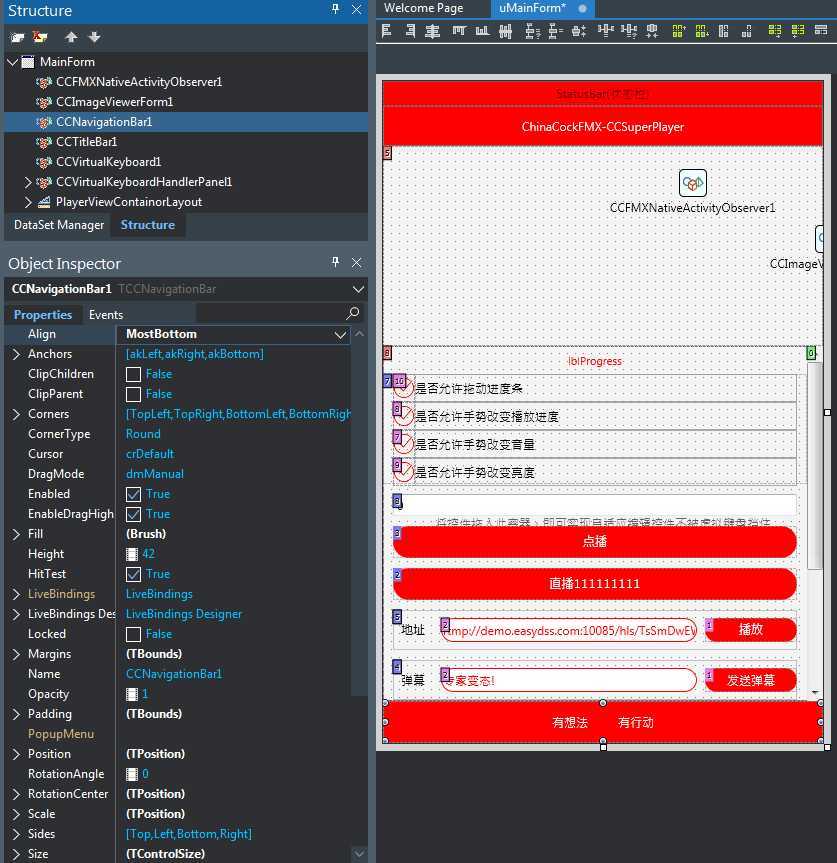Click the align right edges toolbar icon

click(410, 31)
